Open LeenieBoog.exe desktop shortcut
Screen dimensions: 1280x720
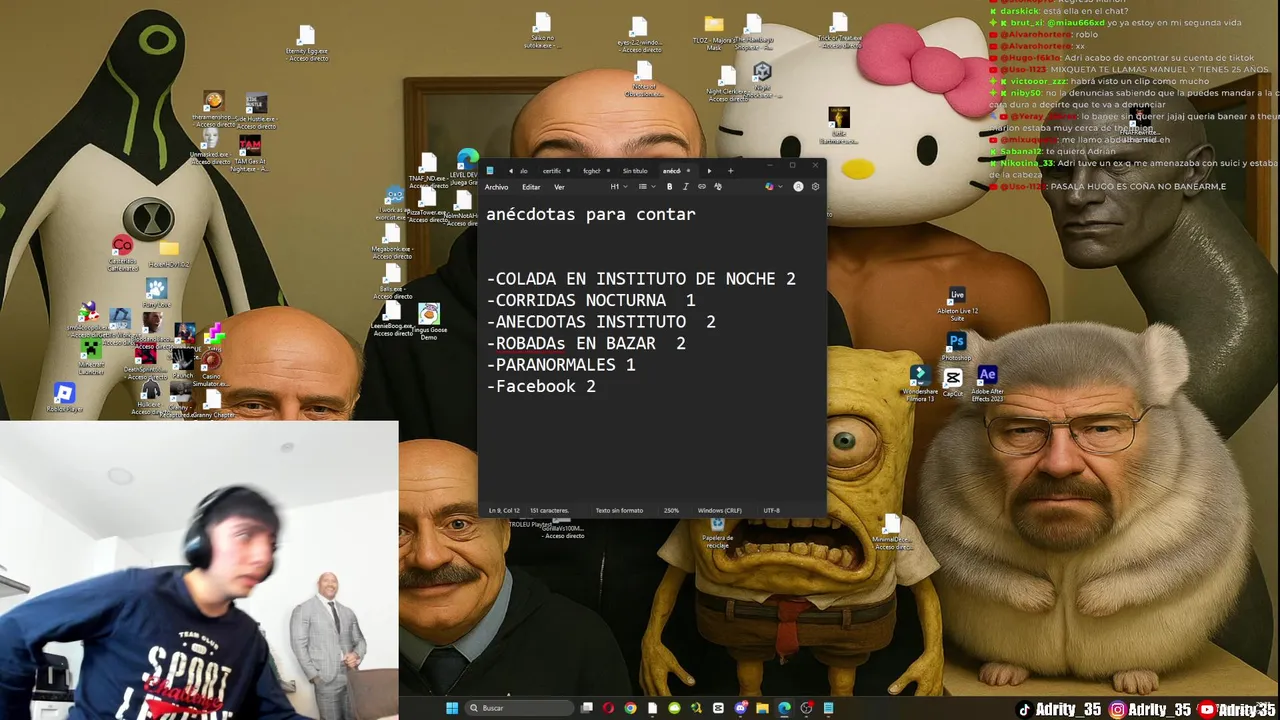click(x=392, y=319)
